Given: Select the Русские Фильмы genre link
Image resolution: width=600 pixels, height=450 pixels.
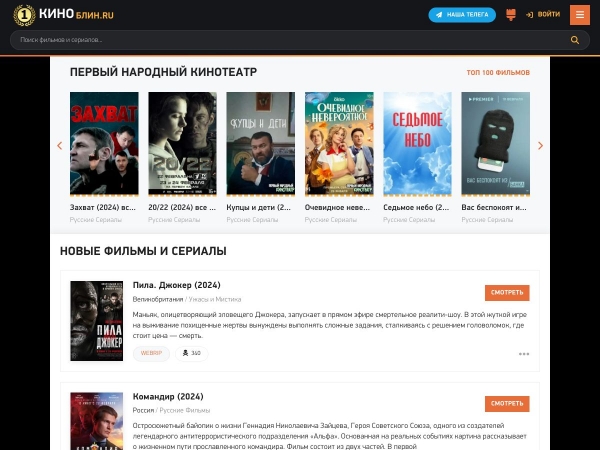Looking at the screenshot, I should coord(184,410).
